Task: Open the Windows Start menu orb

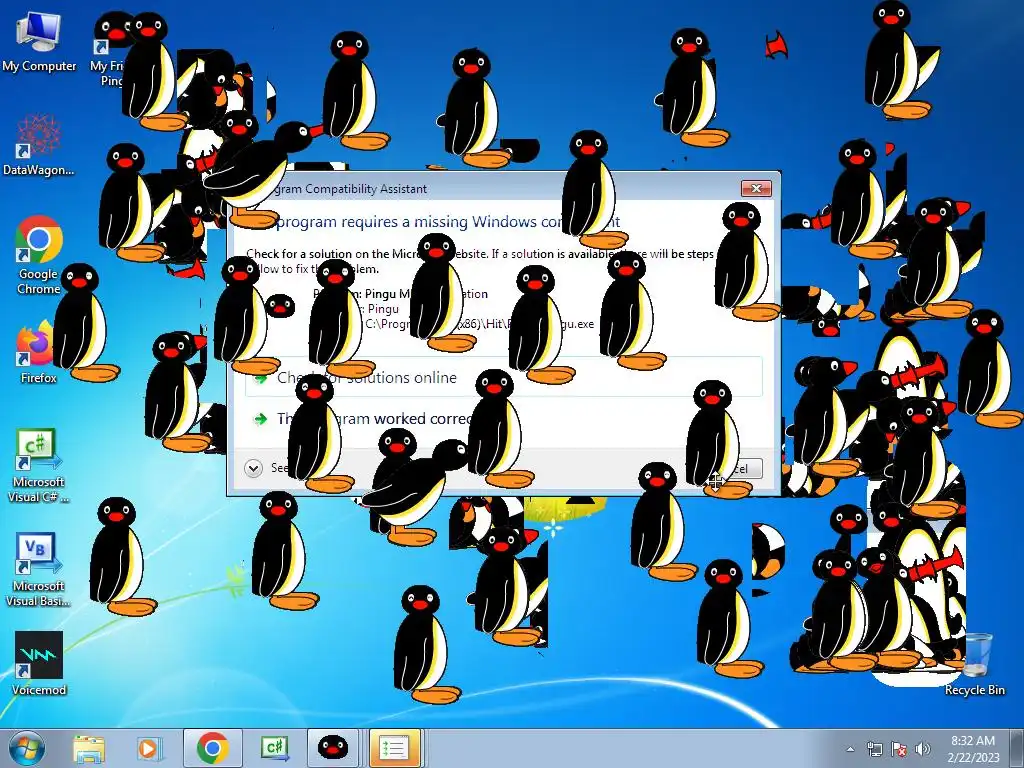Action: click(x=27, y=748)
